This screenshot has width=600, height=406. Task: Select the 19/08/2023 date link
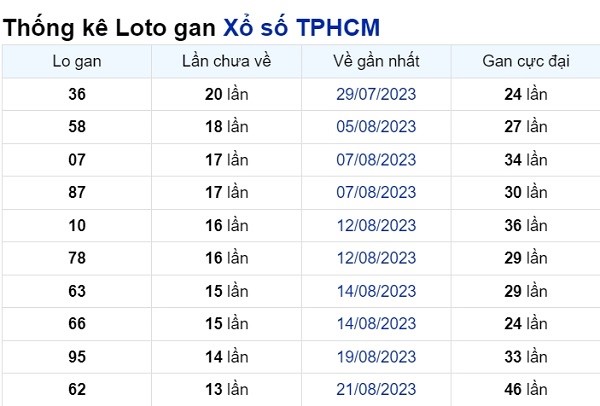tap(375, 356)
